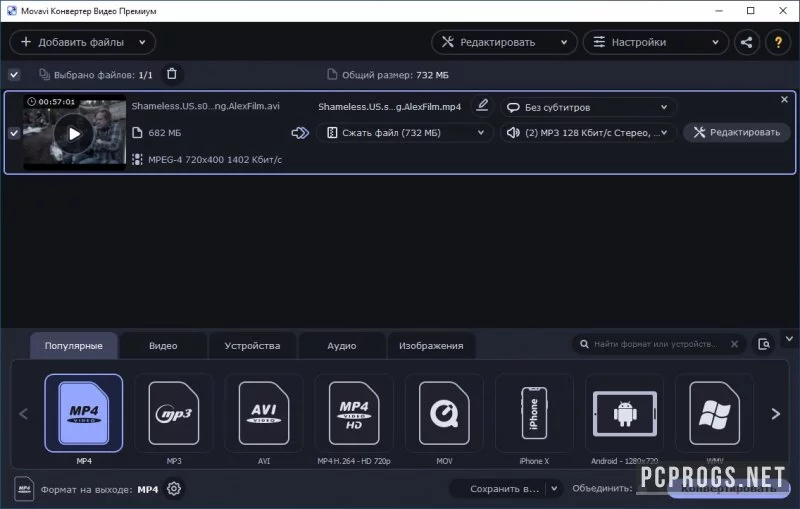Open the MP3 128 Кбит/с audio track dropdown
Image resolution: width=800 pixels, height=509 pixels.
(x=588, y=133)
